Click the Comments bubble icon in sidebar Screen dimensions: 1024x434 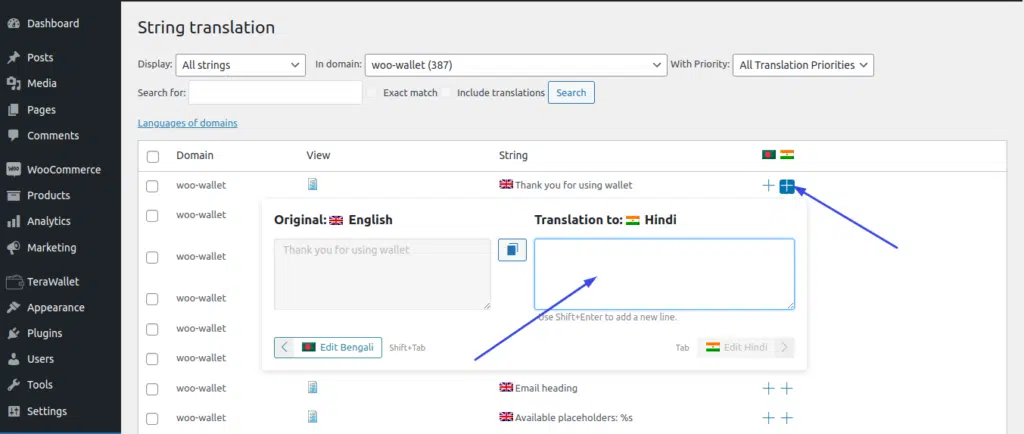13,136
